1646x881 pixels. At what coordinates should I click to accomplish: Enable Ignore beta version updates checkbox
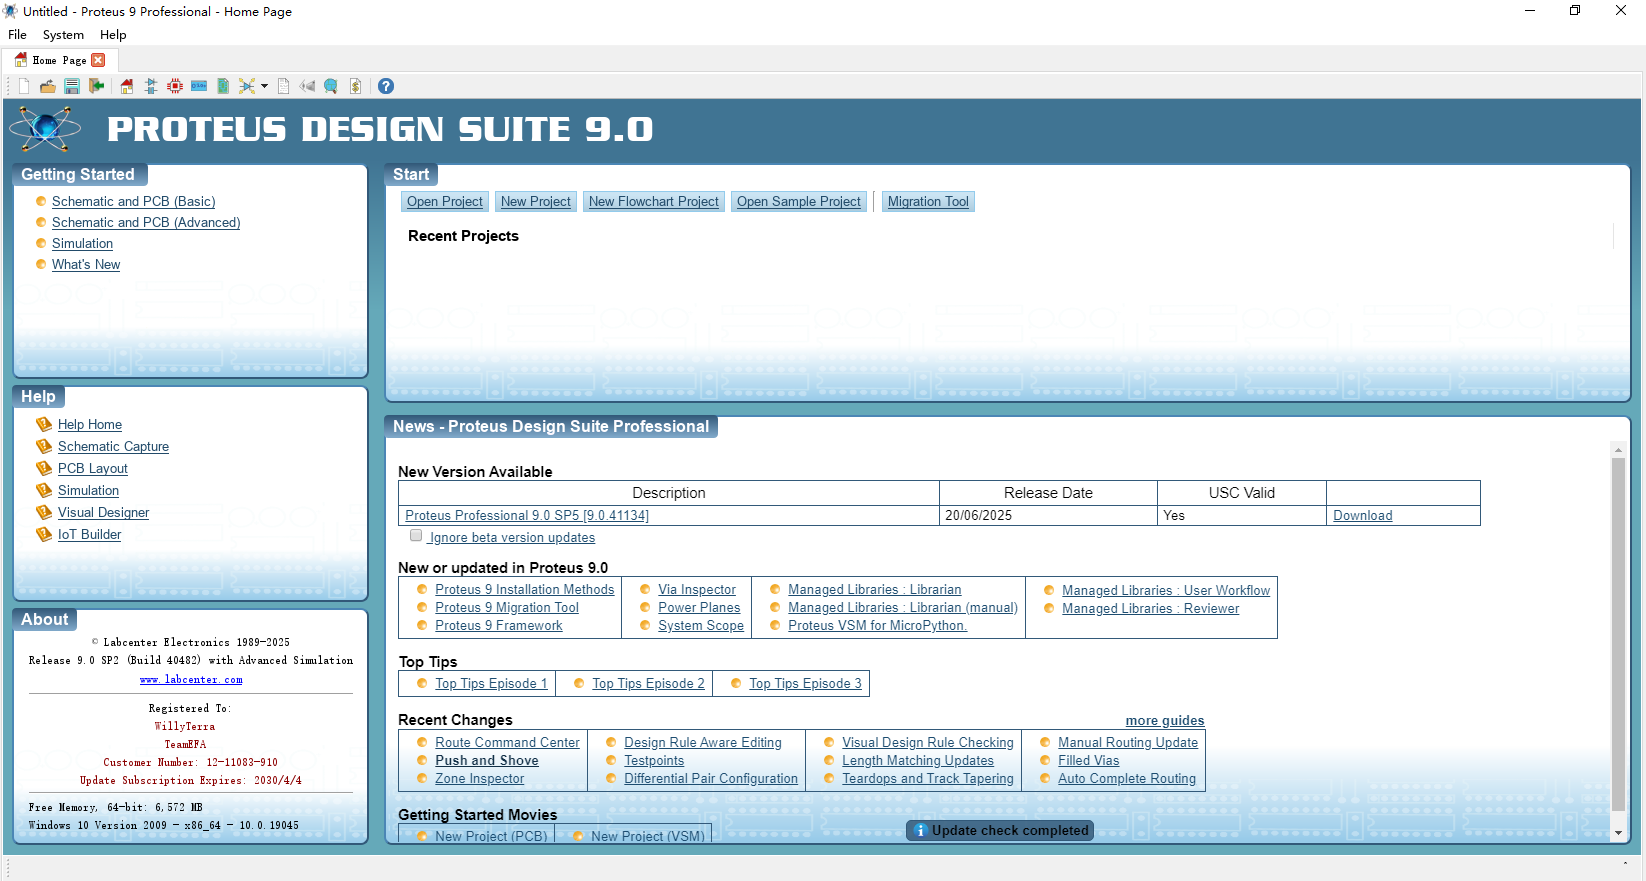(416, 536)
